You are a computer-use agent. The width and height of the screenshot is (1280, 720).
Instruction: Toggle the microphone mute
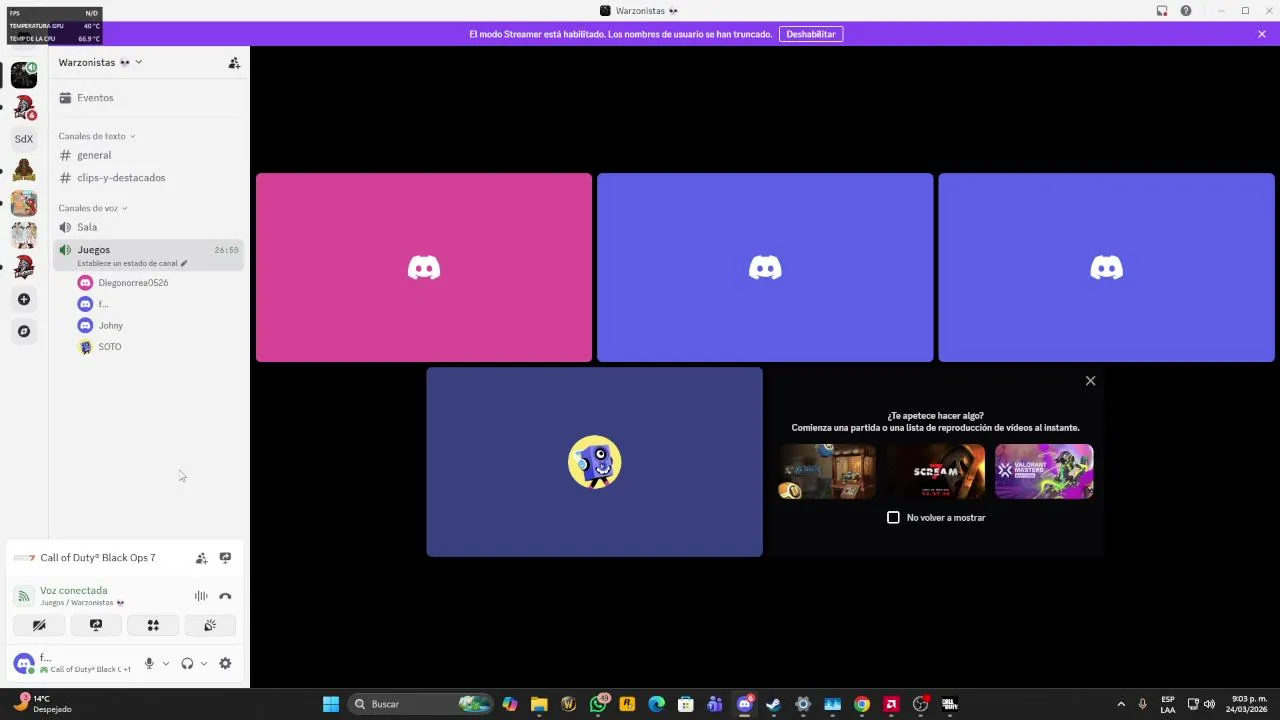[149, 663]
